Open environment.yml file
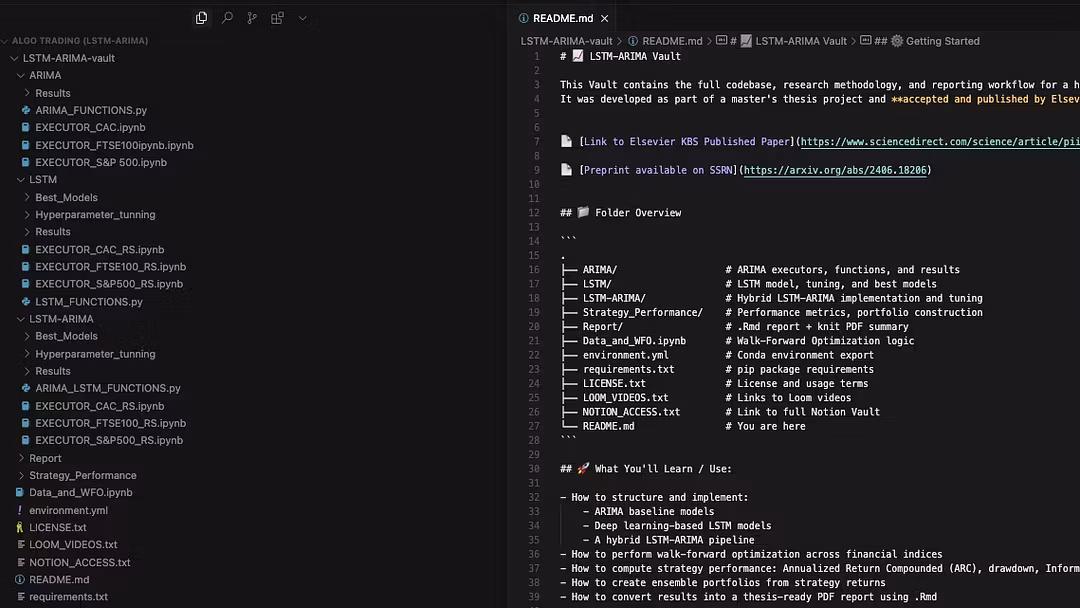Screen dimensions: 1080x608 (68, 510)
